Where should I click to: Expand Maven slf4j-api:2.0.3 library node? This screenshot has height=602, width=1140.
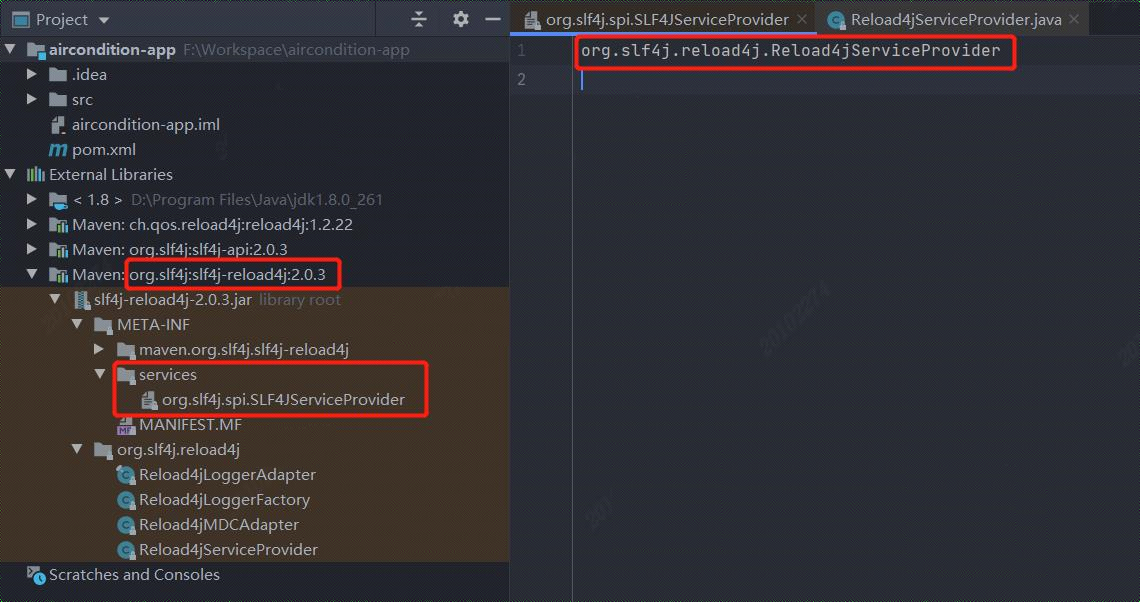pos(32,249)
